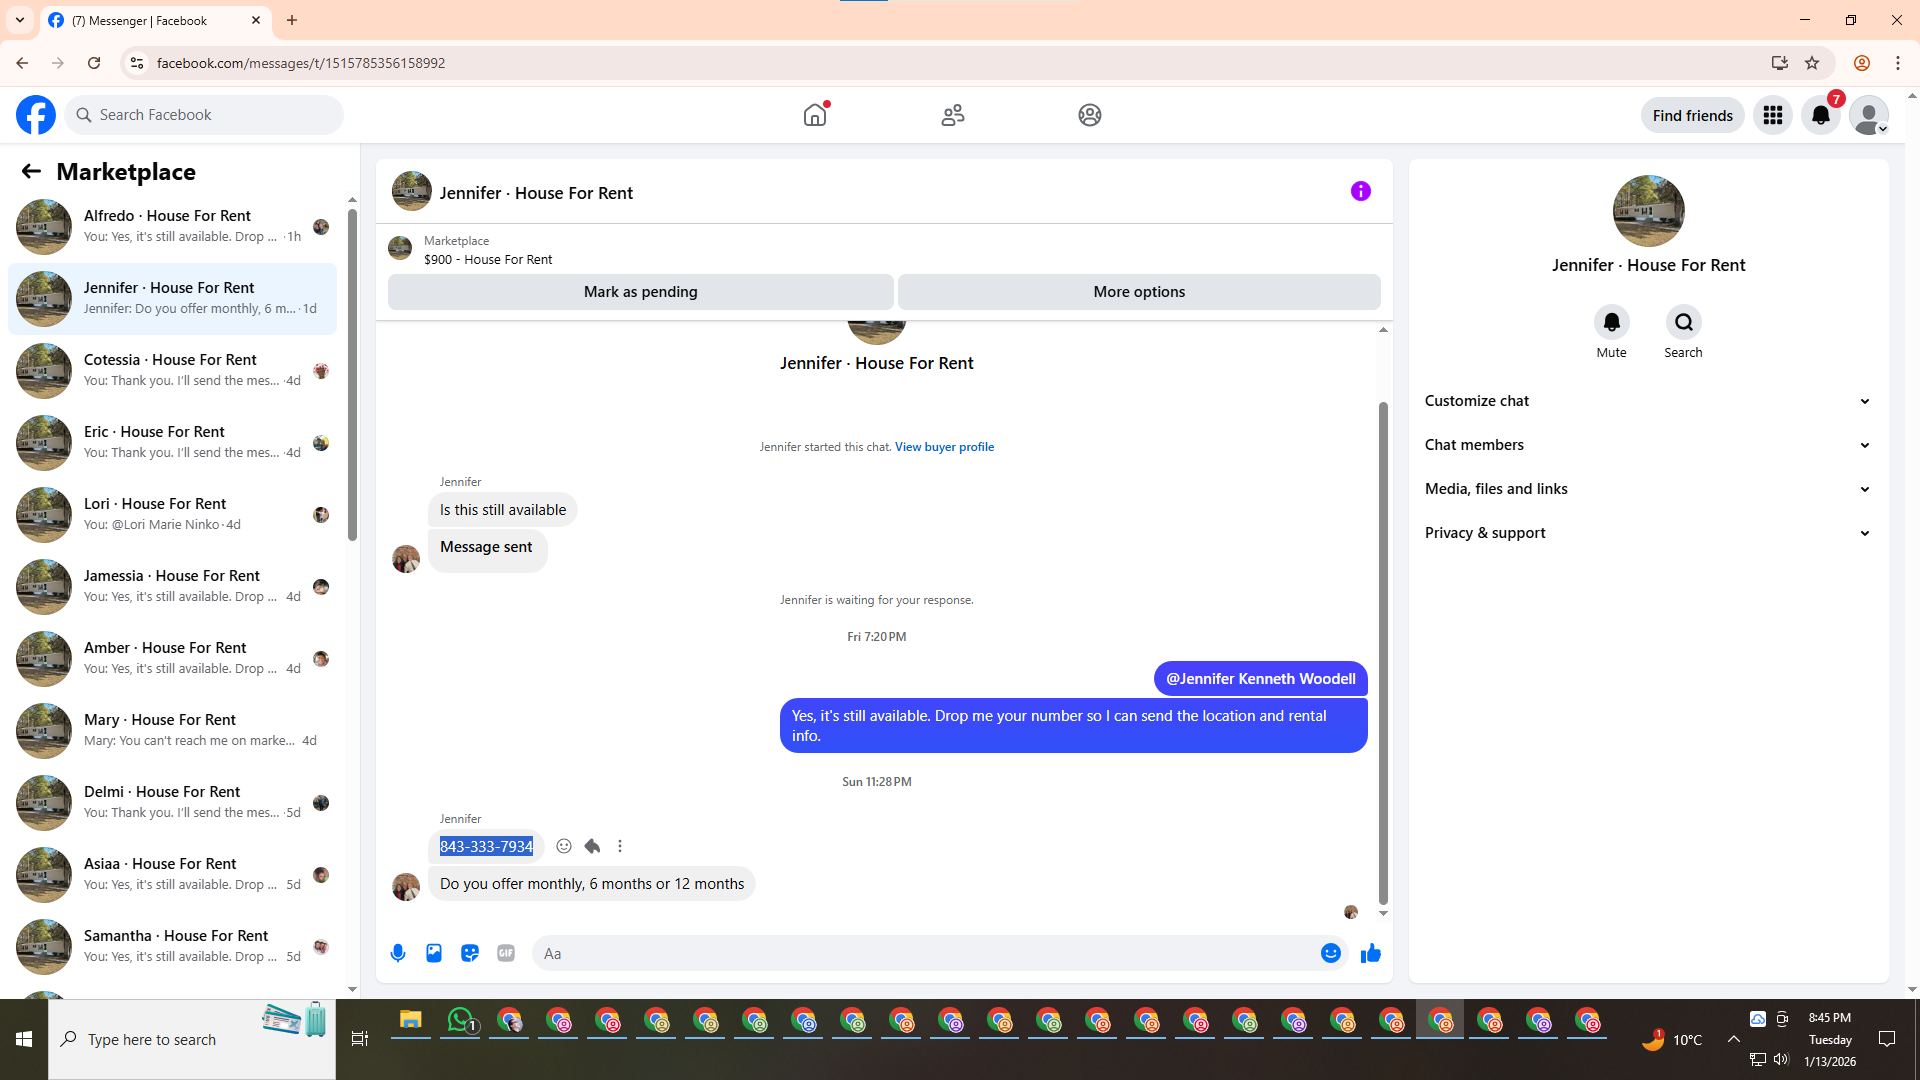Viewport: 1920px width, 1080px height.
Task: Send a thumbs up like
Action: 1370,953
